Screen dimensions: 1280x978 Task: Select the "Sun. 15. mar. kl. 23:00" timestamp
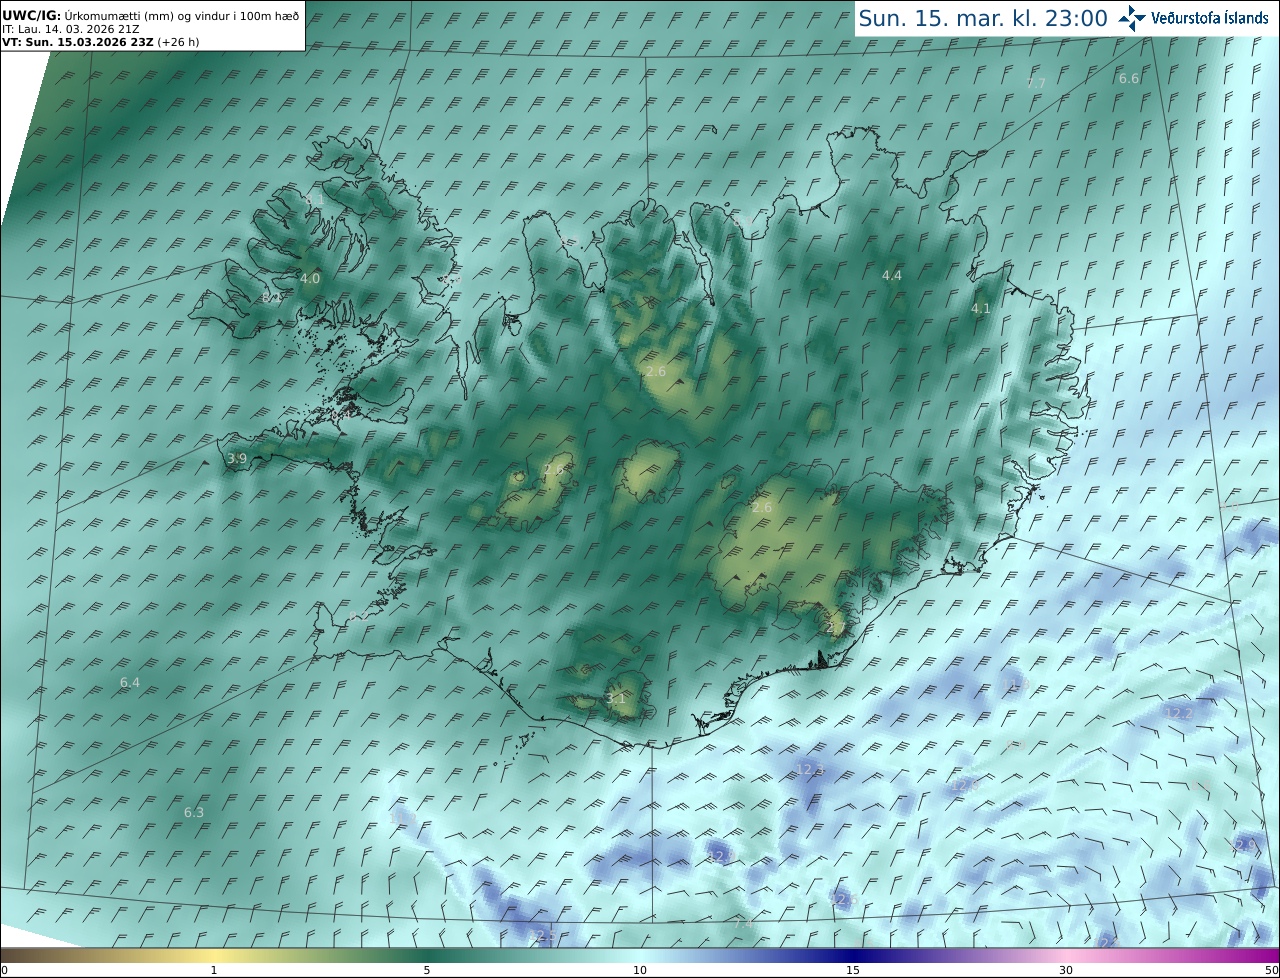(983, 18)
